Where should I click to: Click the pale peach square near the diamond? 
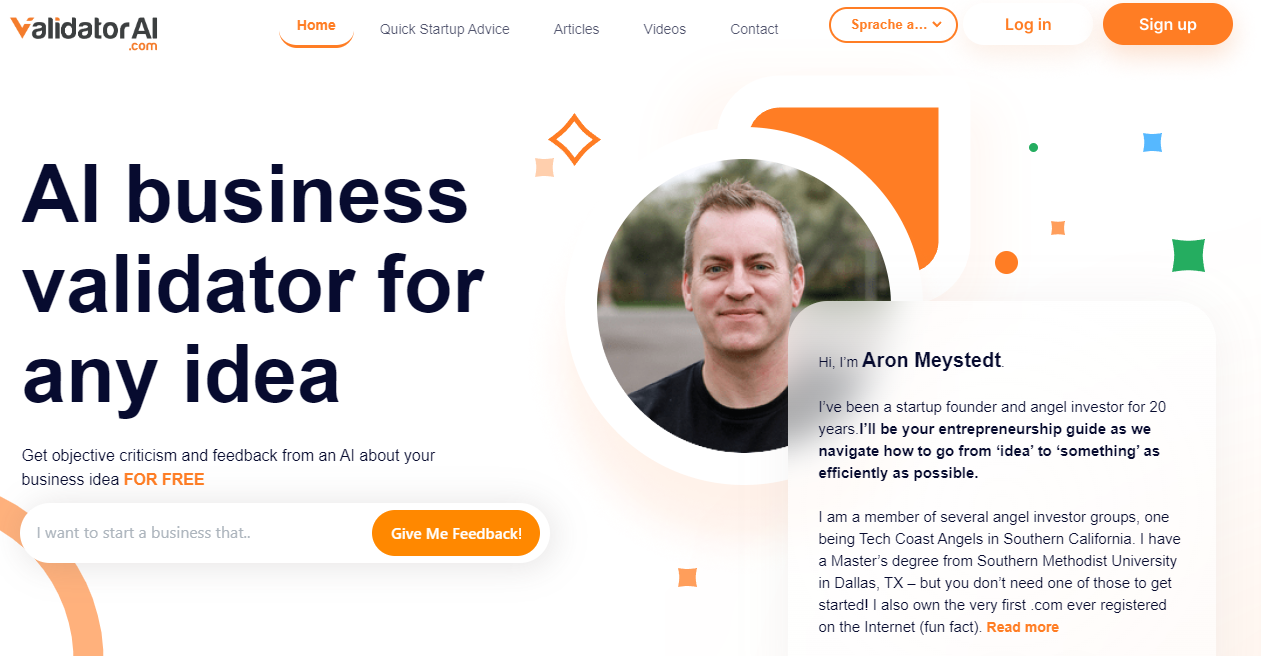click(544, 167)
